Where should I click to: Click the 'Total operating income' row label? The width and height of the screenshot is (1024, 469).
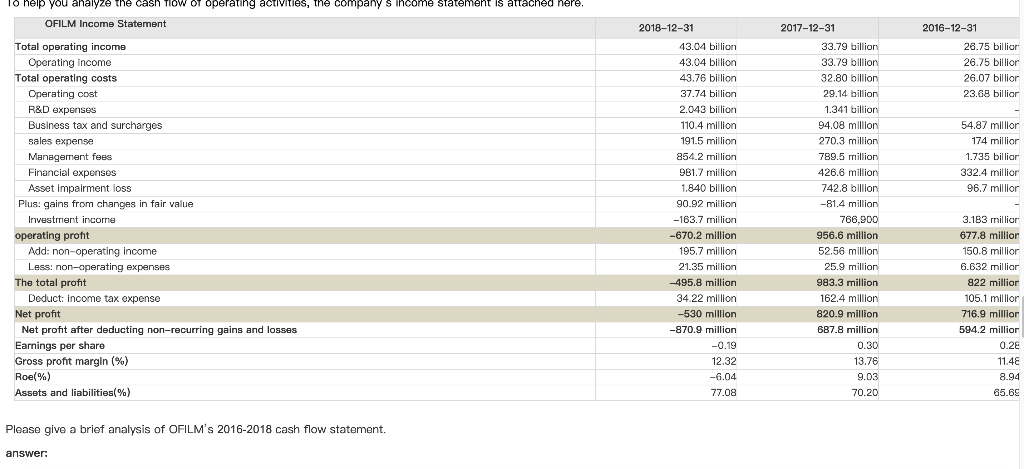[x=71, y=47]
